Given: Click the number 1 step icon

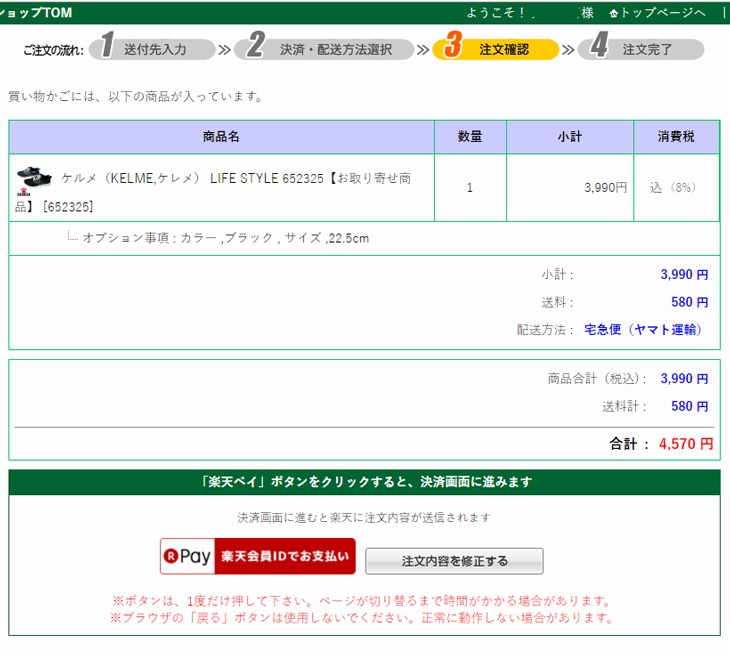Looking at the screenshot, I should tap(106, 46).
